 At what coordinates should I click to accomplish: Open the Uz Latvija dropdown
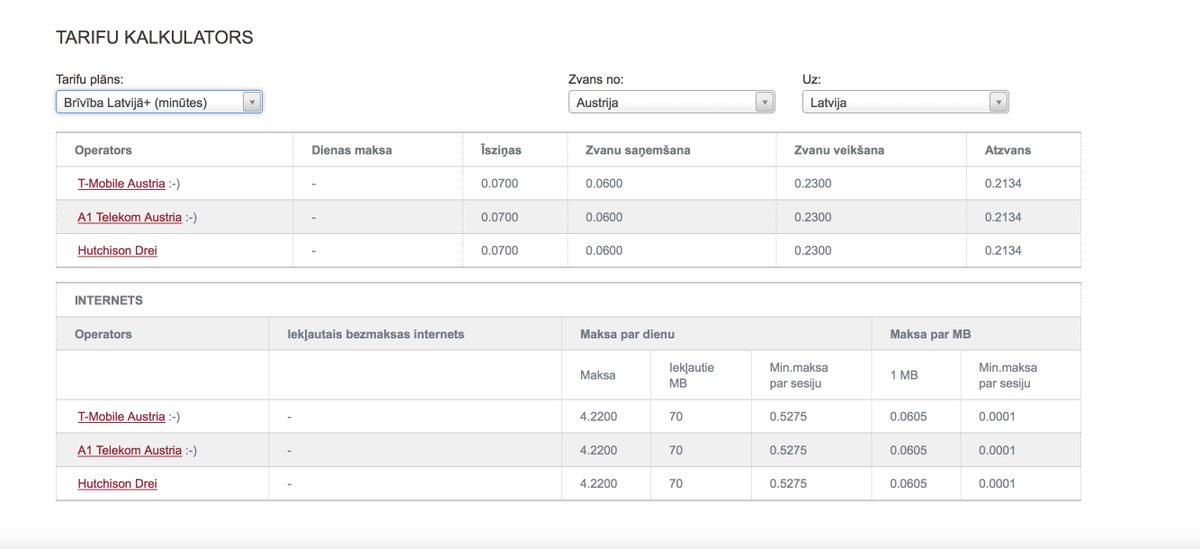point(905,102)
